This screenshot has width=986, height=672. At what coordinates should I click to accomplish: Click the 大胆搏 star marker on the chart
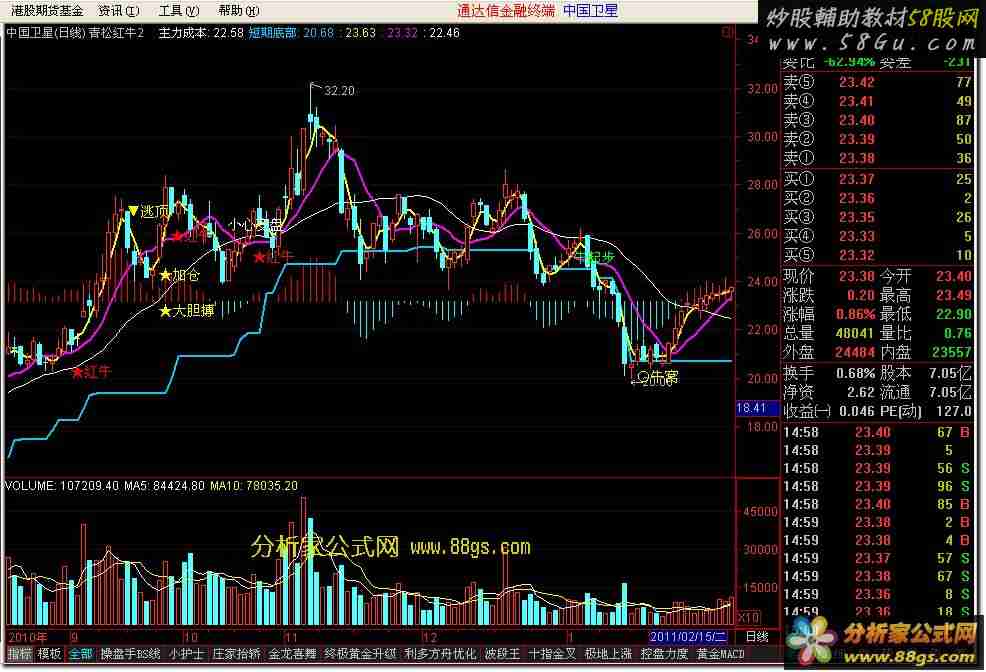pos(165,311)
